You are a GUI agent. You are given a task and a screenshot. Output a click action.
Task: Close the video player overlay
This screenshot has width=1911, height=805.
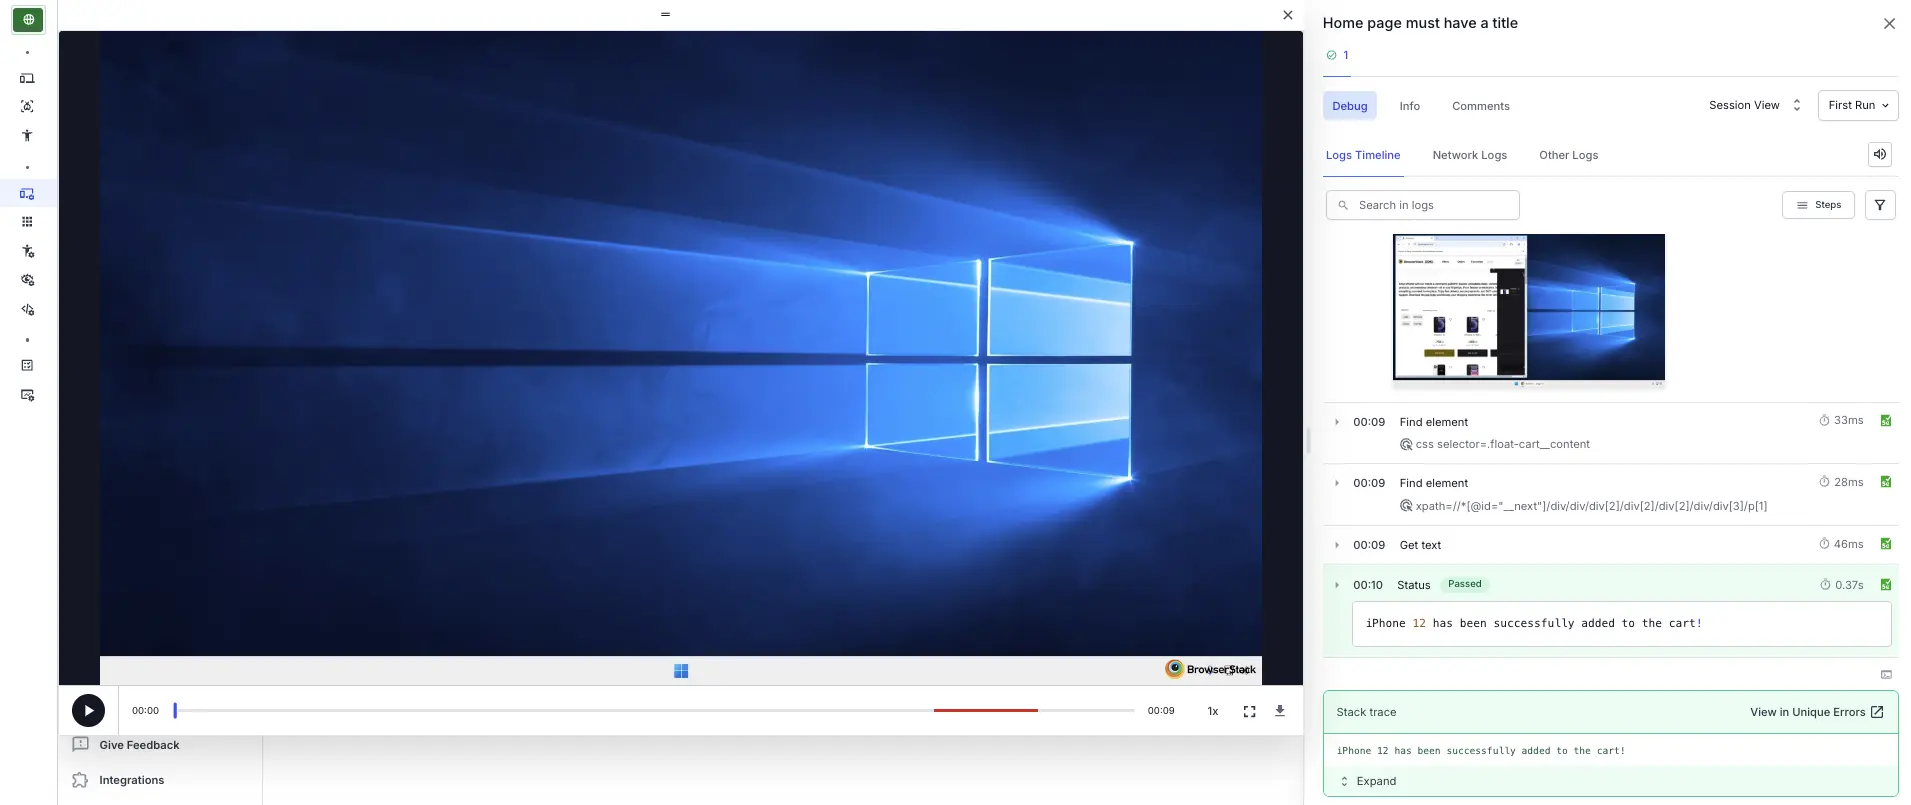coord(1288,15)
